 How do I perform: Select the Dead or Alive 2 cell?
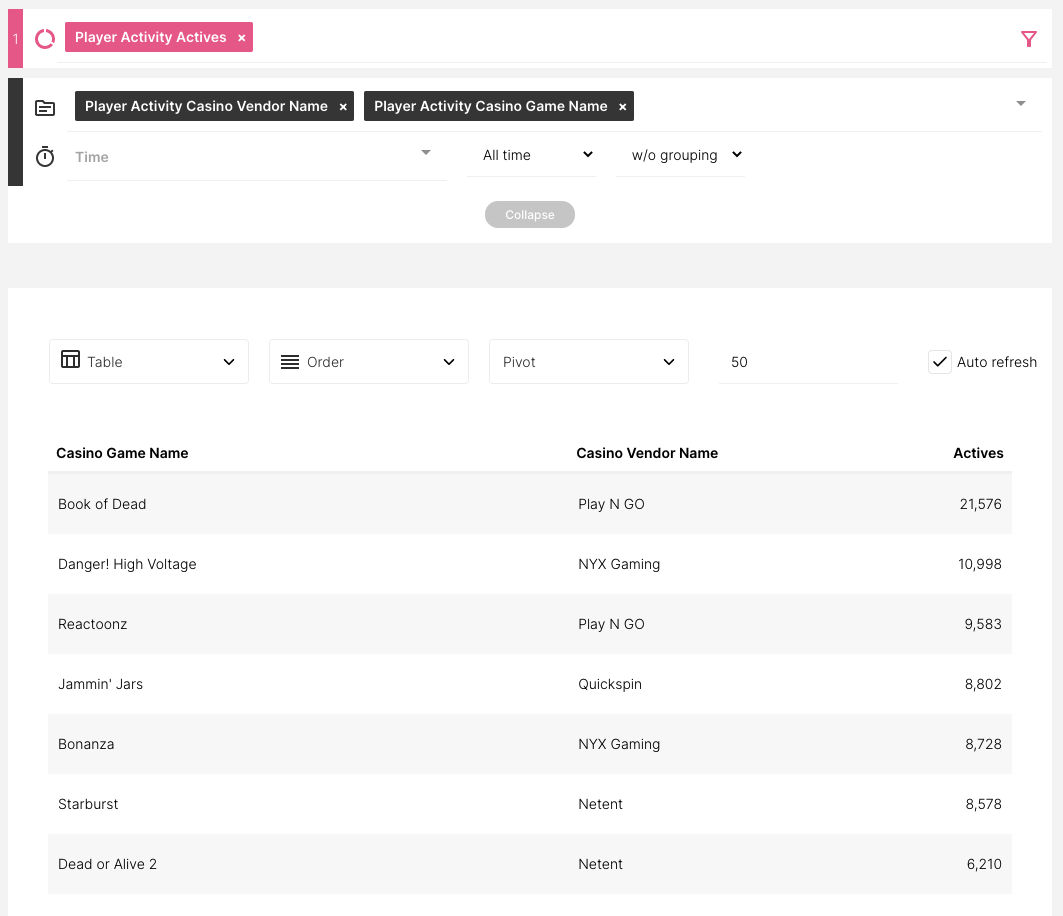point(107,864)
